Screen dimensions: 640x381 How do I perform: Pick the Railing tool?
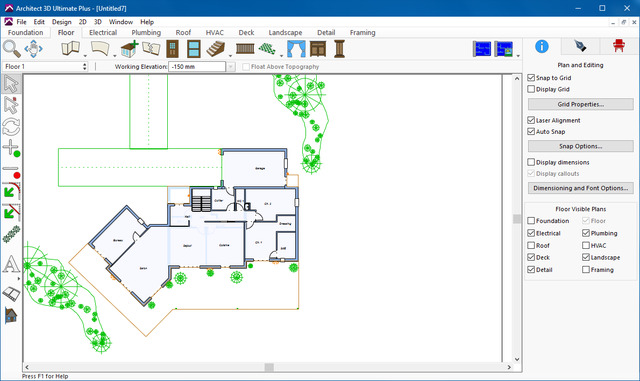pyautogui.click(x=245, y=49)
